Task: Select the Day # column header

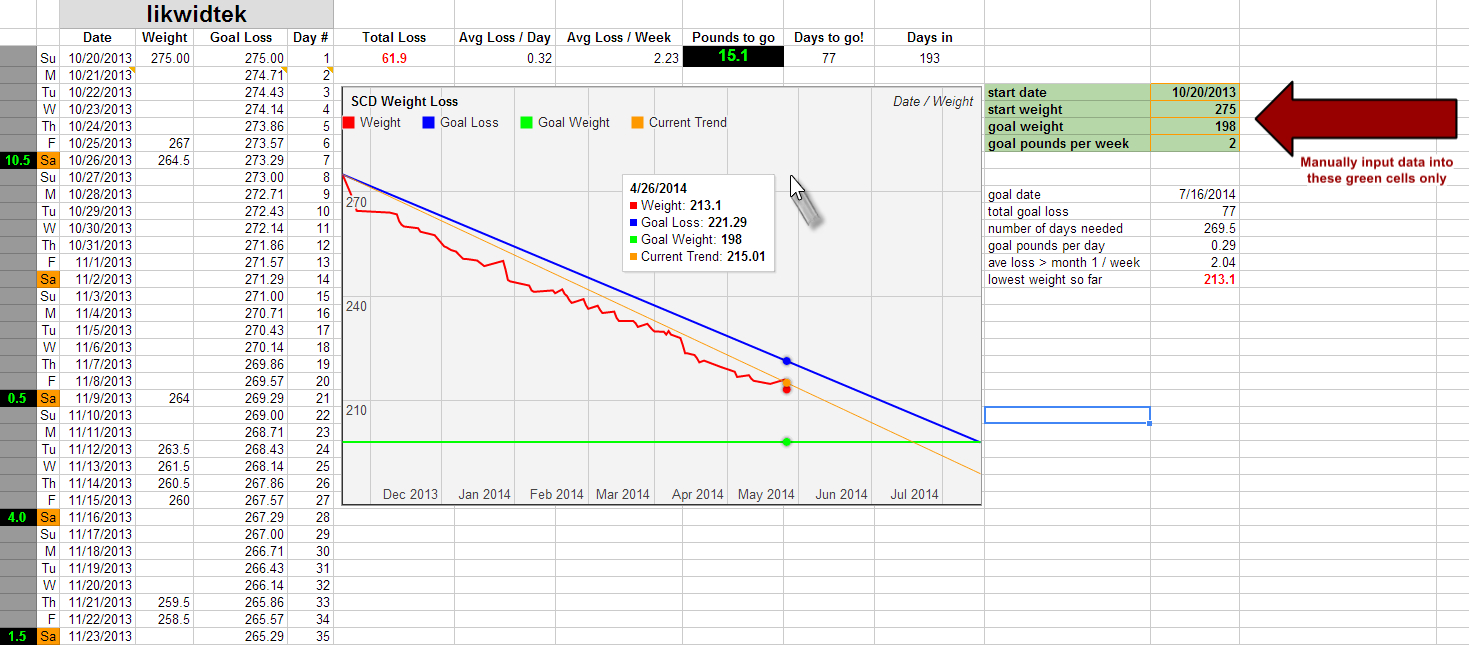Action: 310,37
